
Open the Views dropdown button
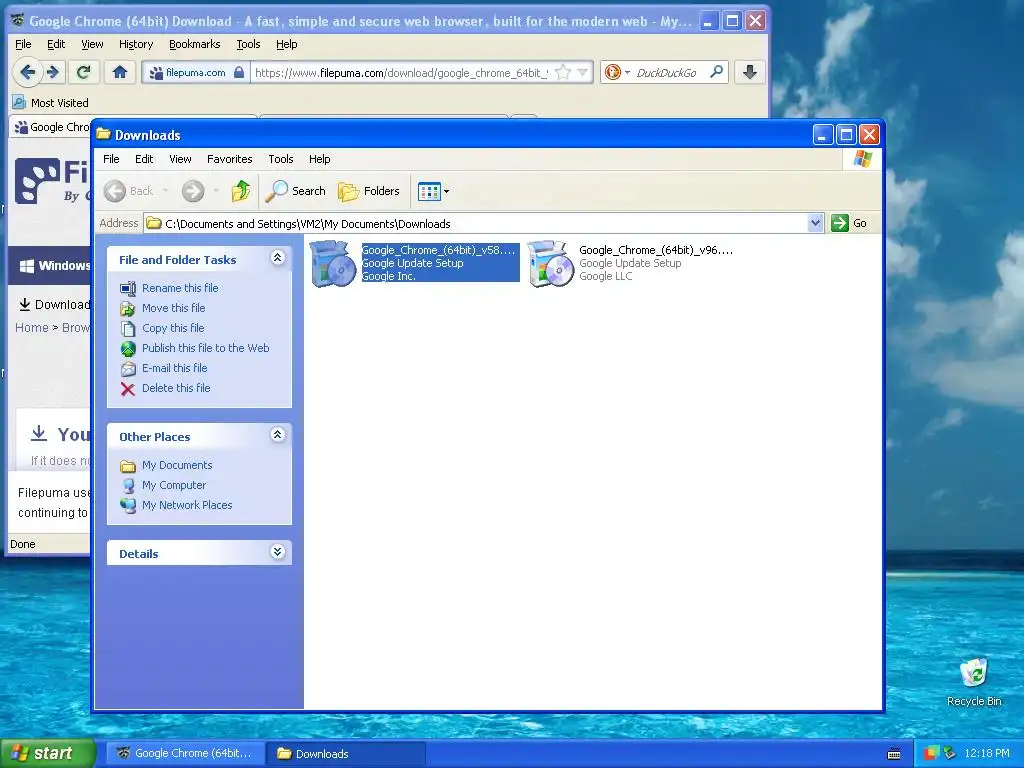pyautogui.click(x=433, y=191)
